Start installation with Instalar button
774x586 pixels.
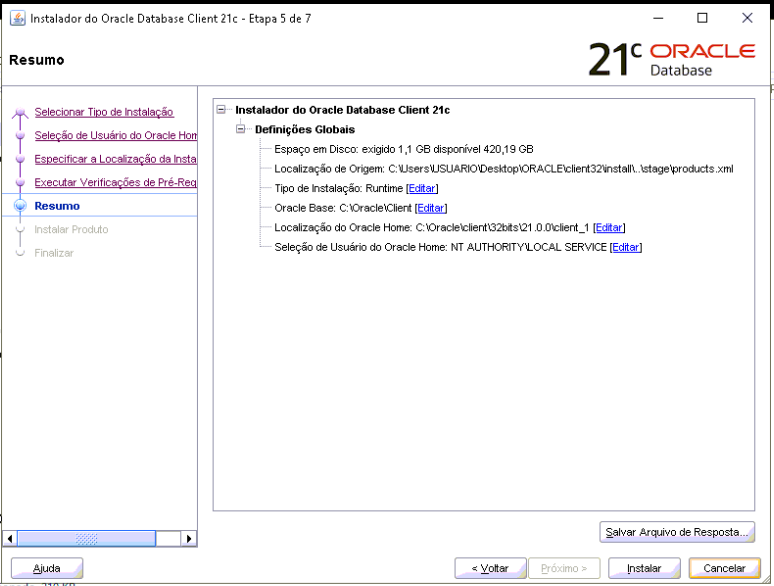tap(644, 568)
